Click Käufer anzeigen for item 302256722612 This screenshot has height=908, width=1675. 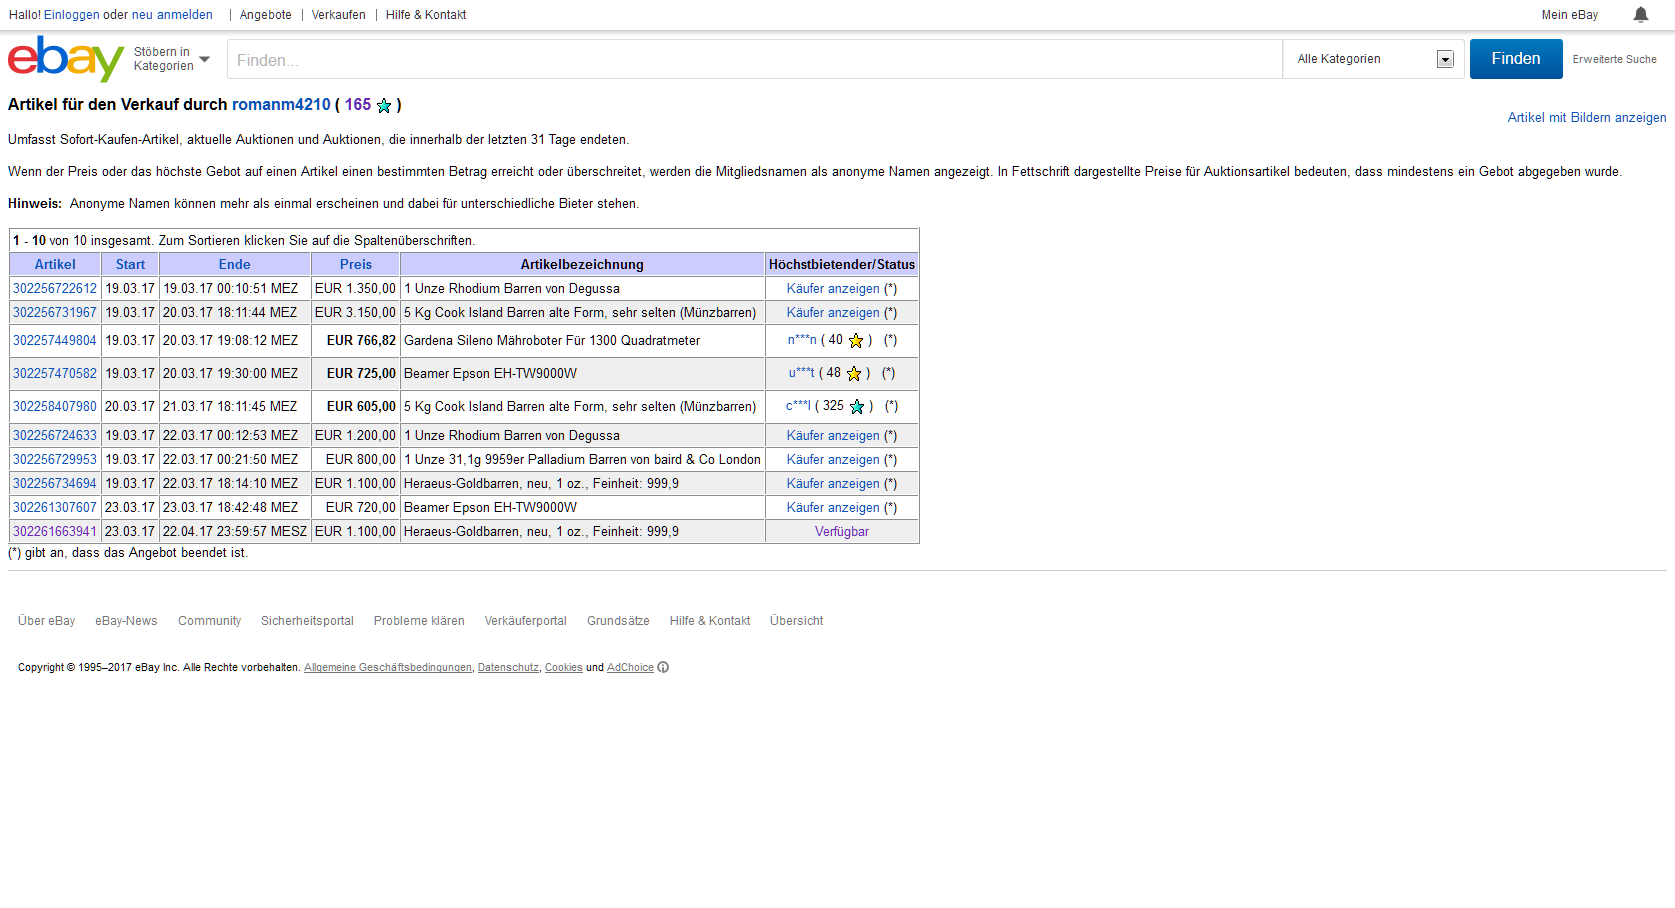(833, 289)
